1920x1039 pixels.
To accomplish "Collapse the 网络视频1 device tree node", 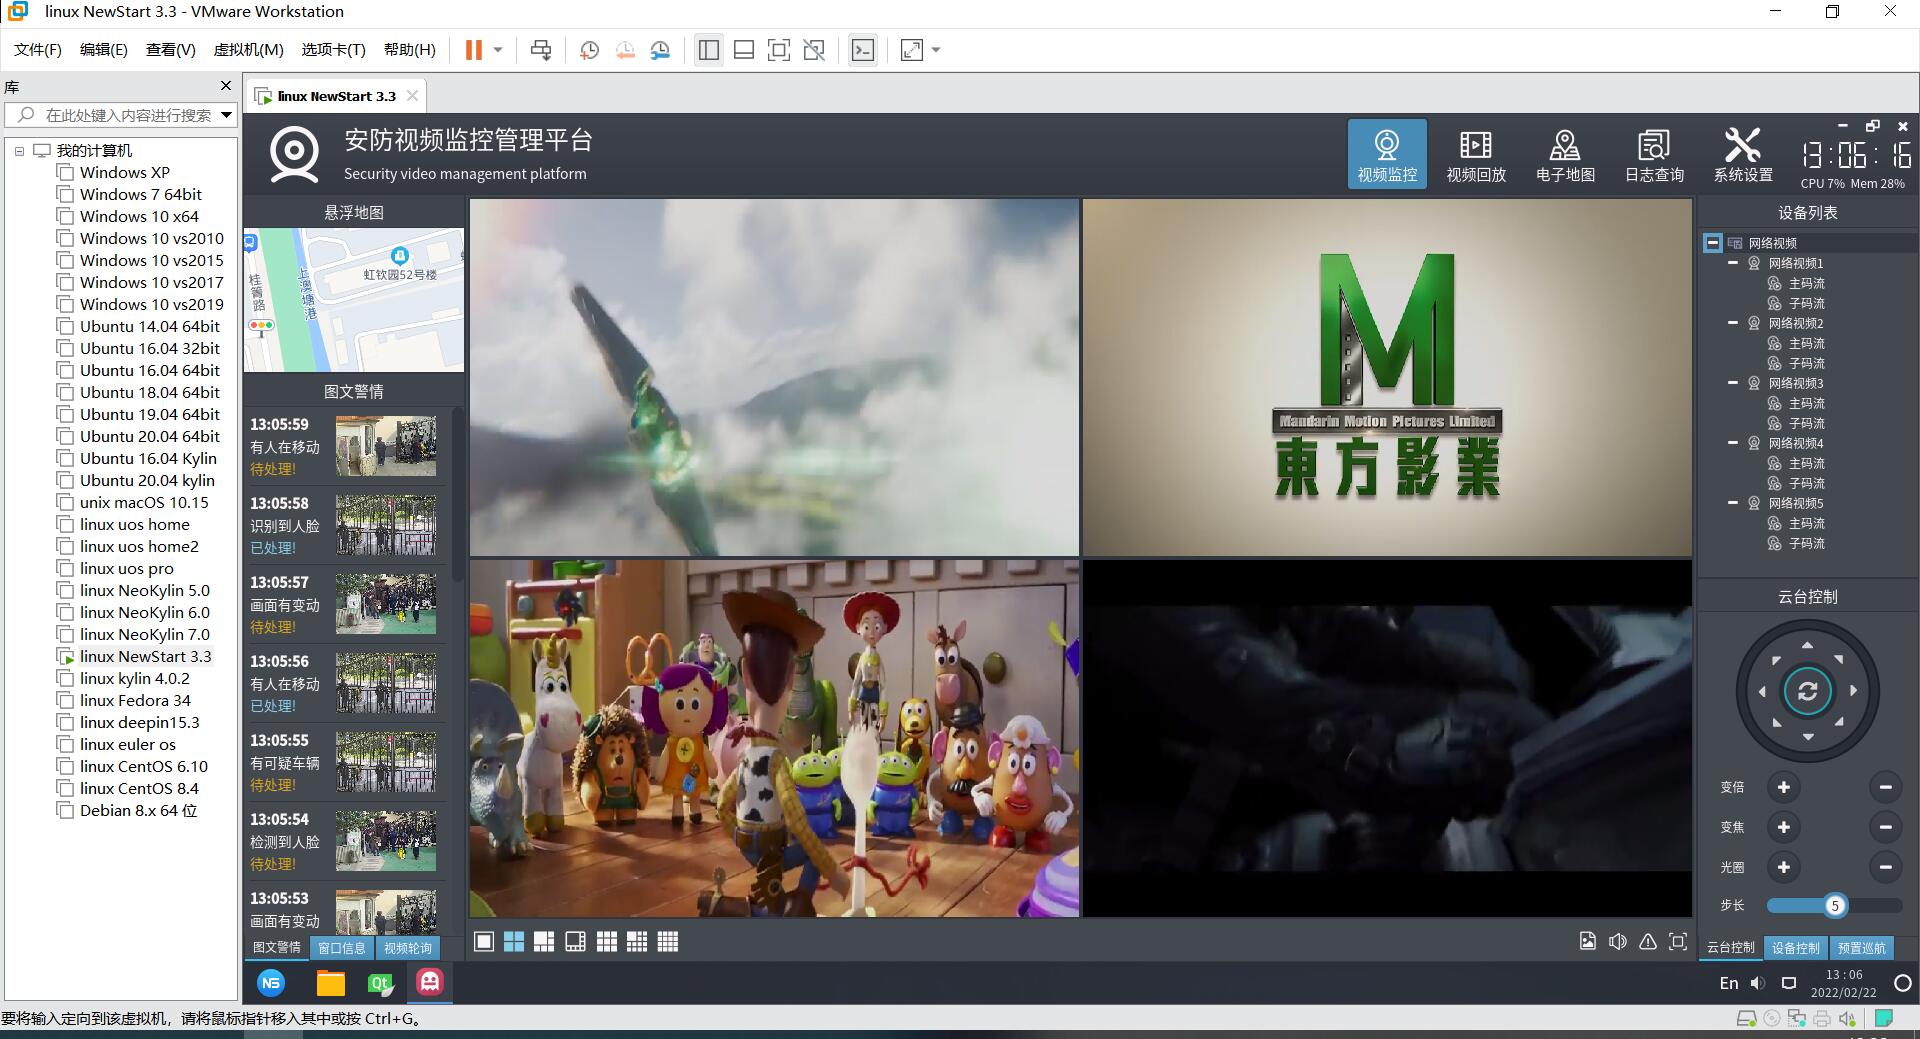I will 1733,263.
